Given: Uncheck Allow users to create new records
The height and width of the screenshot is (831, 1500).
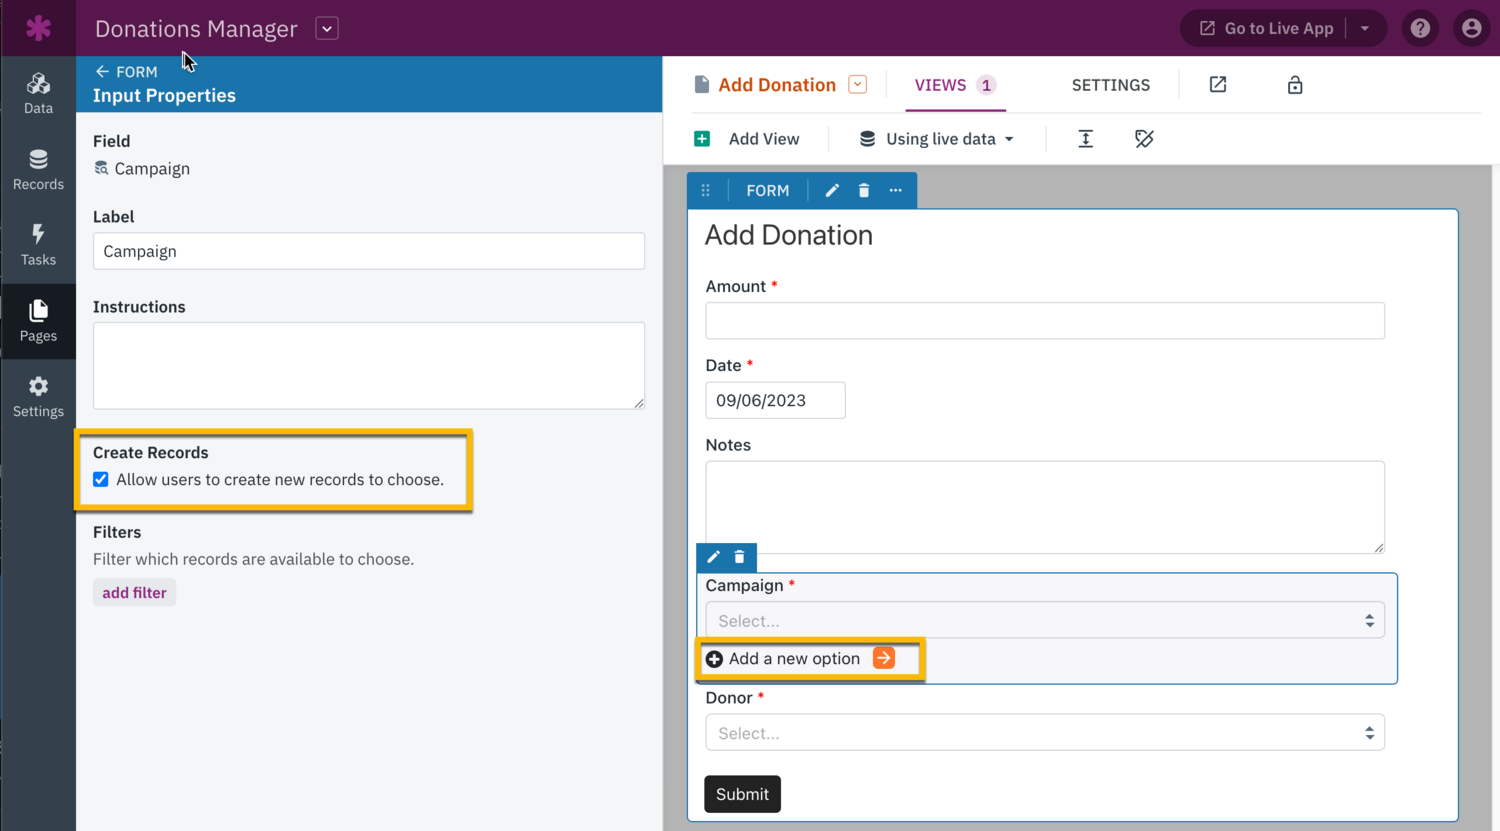Looking at the screenshot, I should tap(101, 480).
